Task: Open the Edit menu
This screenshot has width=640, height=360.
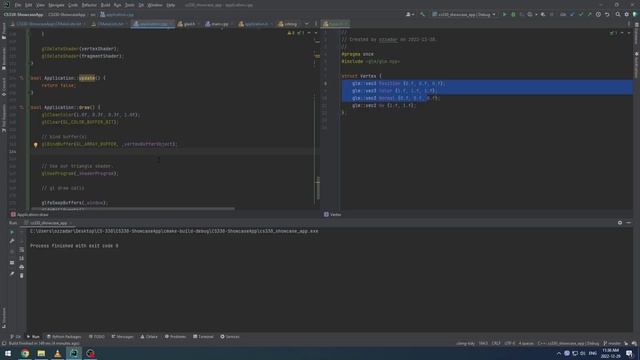Action: pyautogui.click(x=29, y=5)
